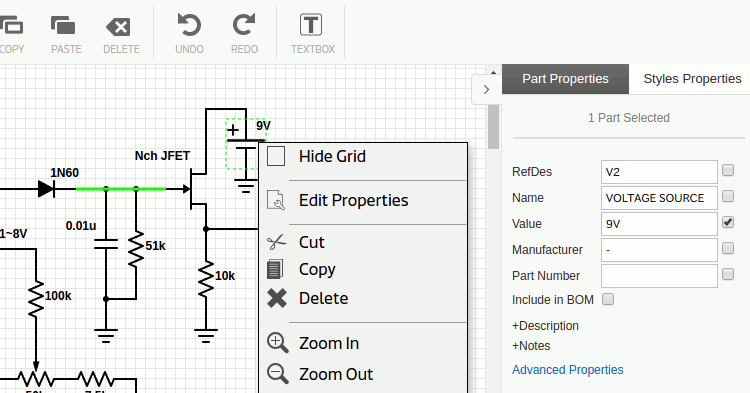This screenshot has width=750, height=393.
Task: Click the Value input field showing 9V
Action: [x=659, y=224]
